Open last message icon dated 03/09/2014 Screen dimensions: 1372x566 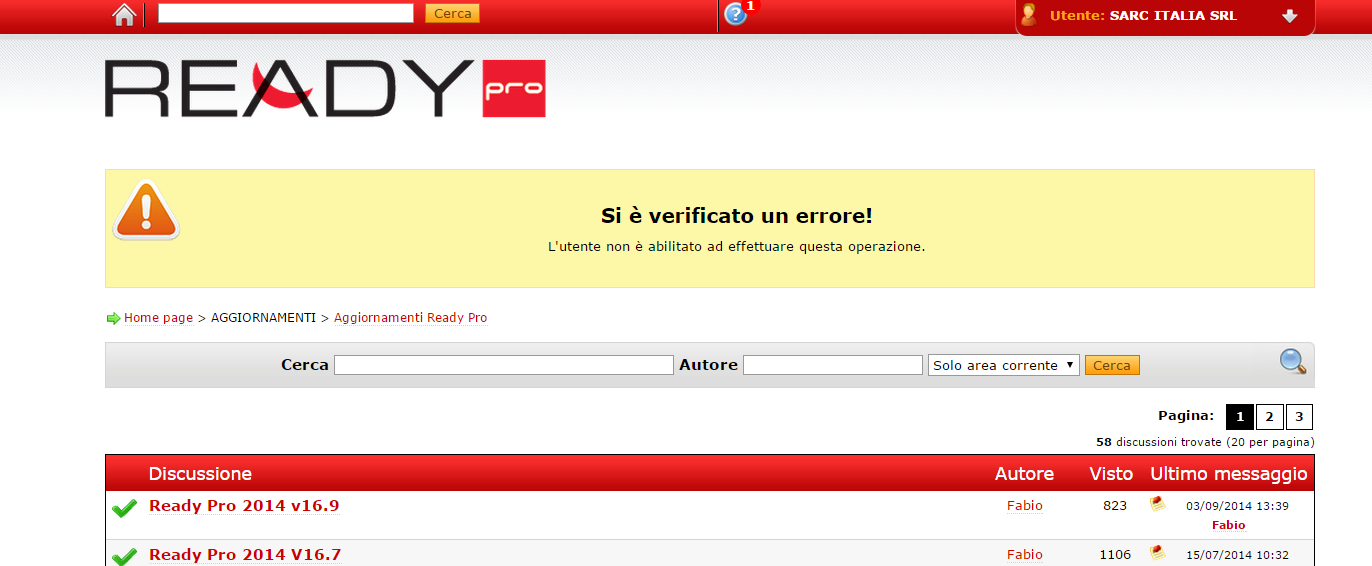click(x=1158, y=503)
